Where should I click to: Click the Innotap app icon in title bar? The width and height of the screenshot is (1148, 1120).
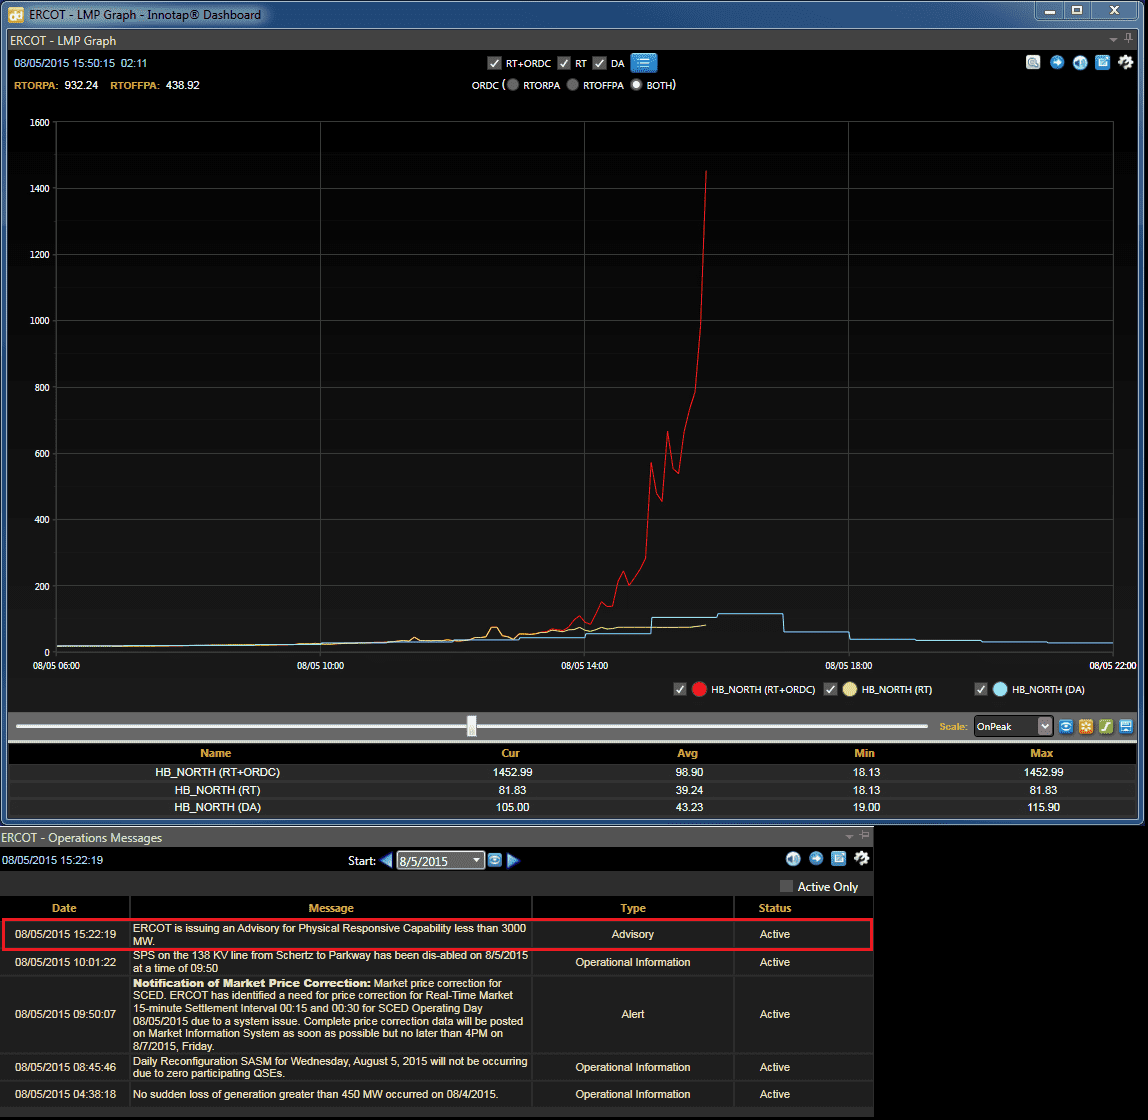pyautogui.click(x=15, y=15)
